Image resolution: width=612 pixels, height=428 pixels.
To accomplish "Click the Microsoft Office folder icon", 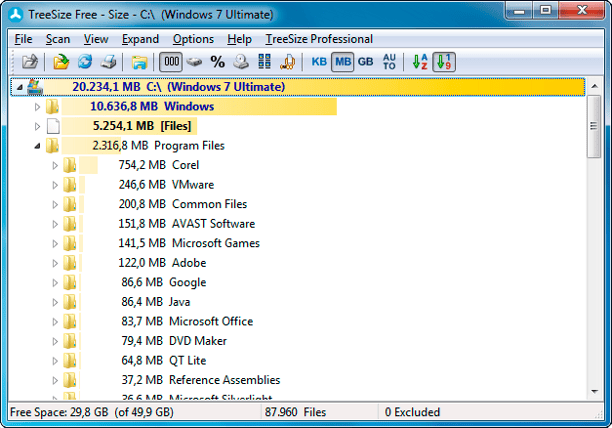I will [x=70, y=321].
